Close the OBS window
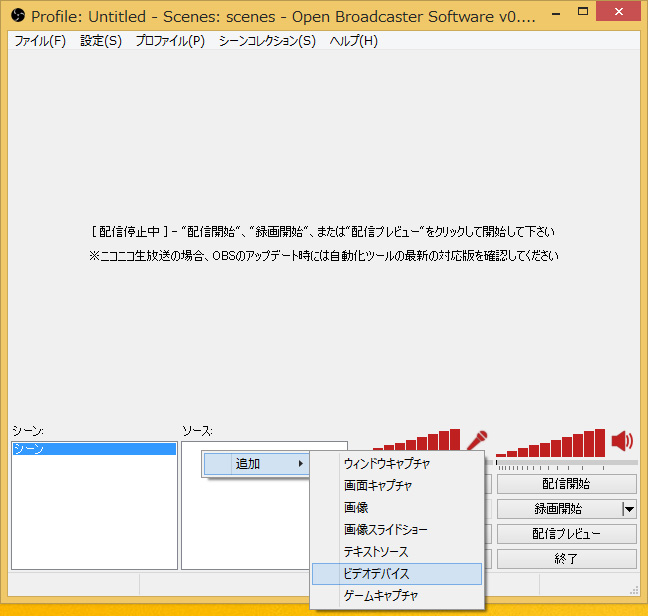 (x=618, y=12)
